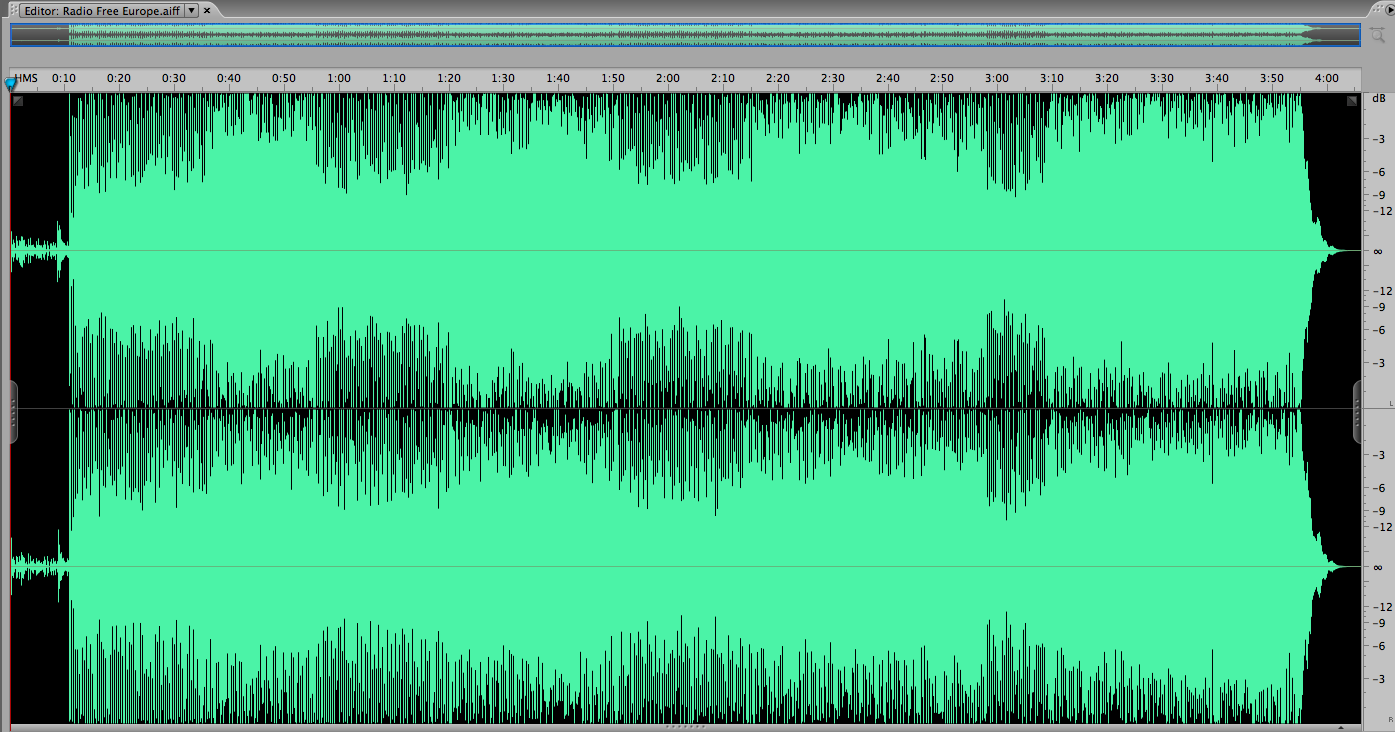The image size is (1395, 732).
Task: Click the ∞ mark on the right channel dB scale
Action: [x=1378, y=568]
